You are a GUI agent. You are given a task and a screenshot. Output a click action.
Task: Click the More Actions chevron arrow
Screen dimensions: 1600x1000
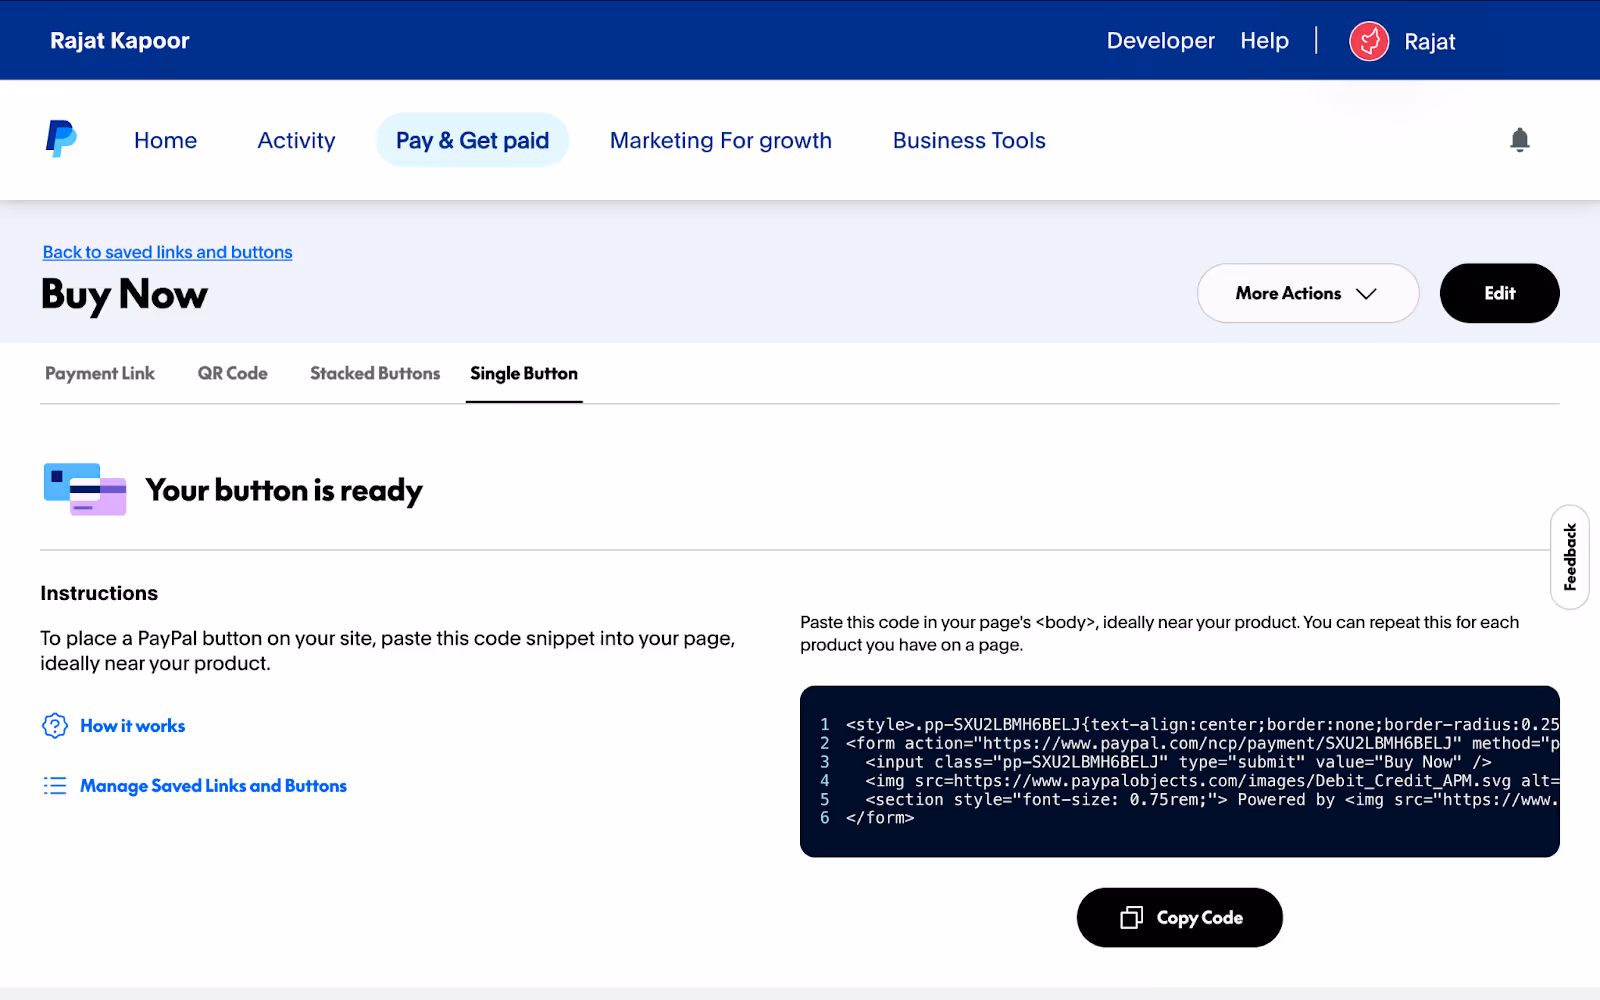[x=1366, y=294]
